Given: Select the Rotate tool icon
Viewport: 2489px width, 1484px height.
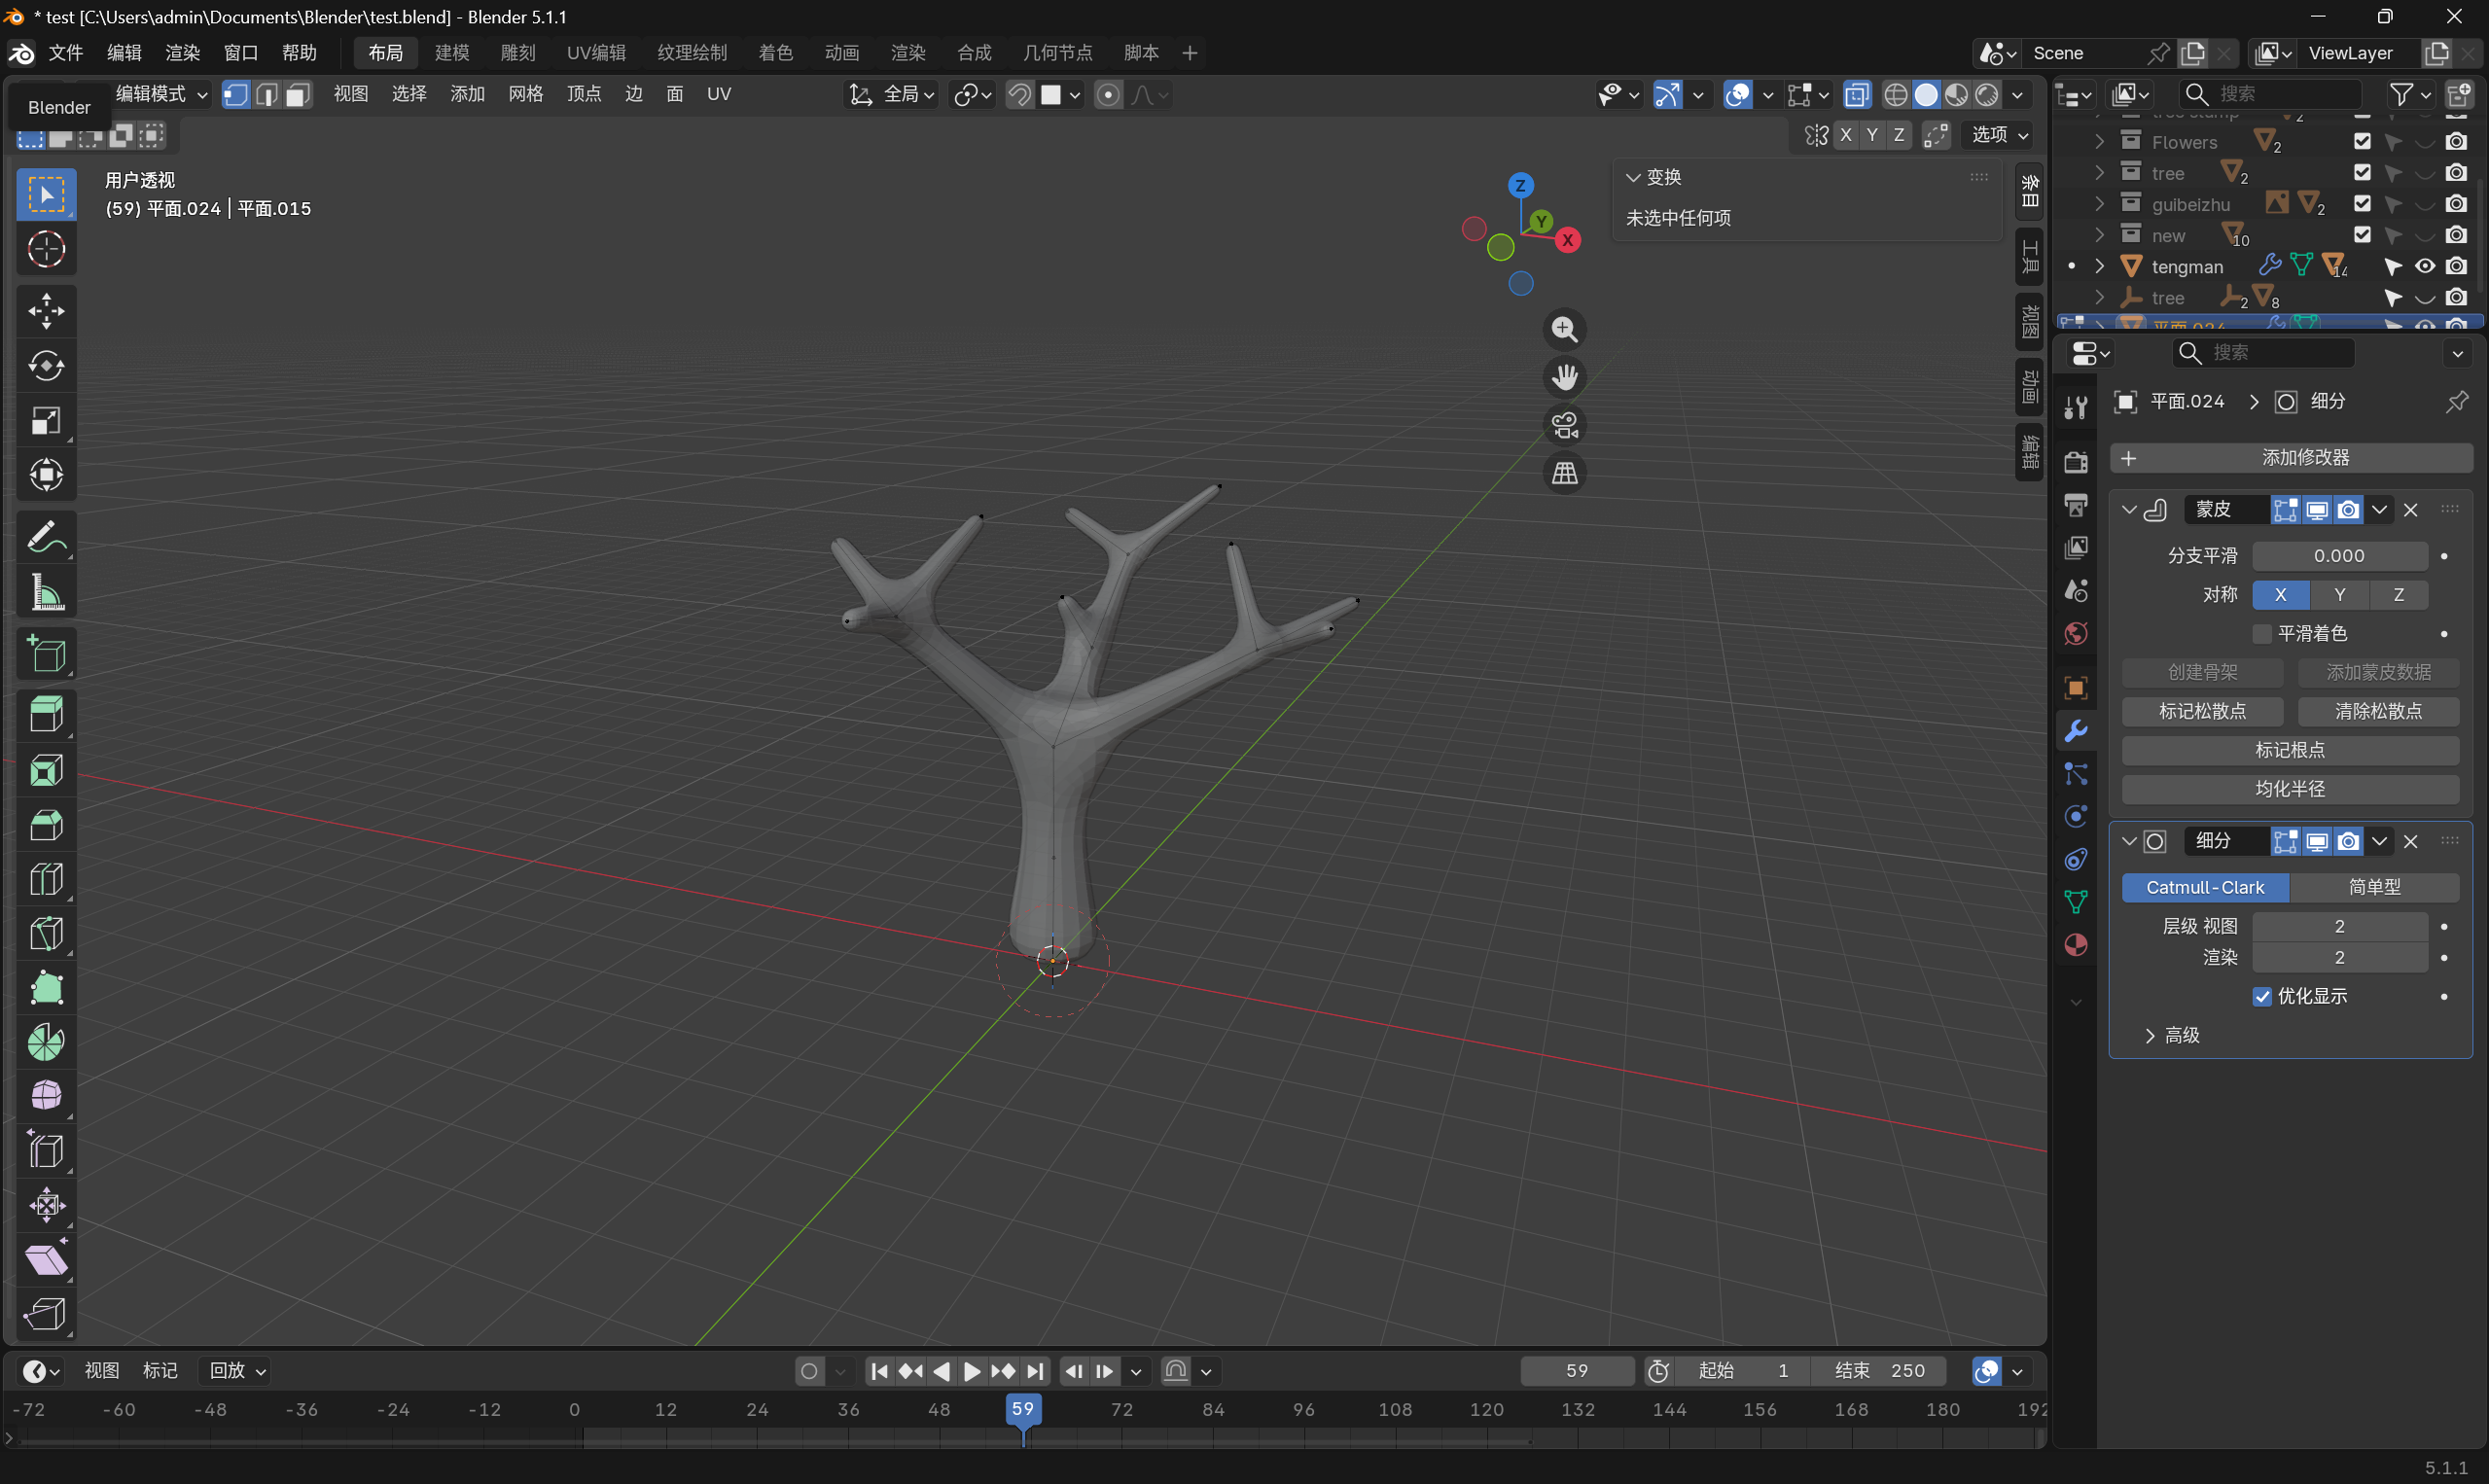Looking at the screenshot, I should coord(46,366).
